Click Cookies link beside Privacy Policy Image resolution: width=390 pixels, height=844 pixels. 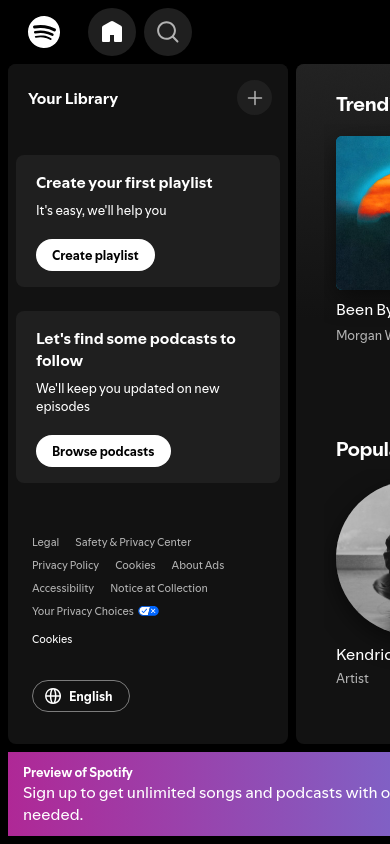point(135,565)
